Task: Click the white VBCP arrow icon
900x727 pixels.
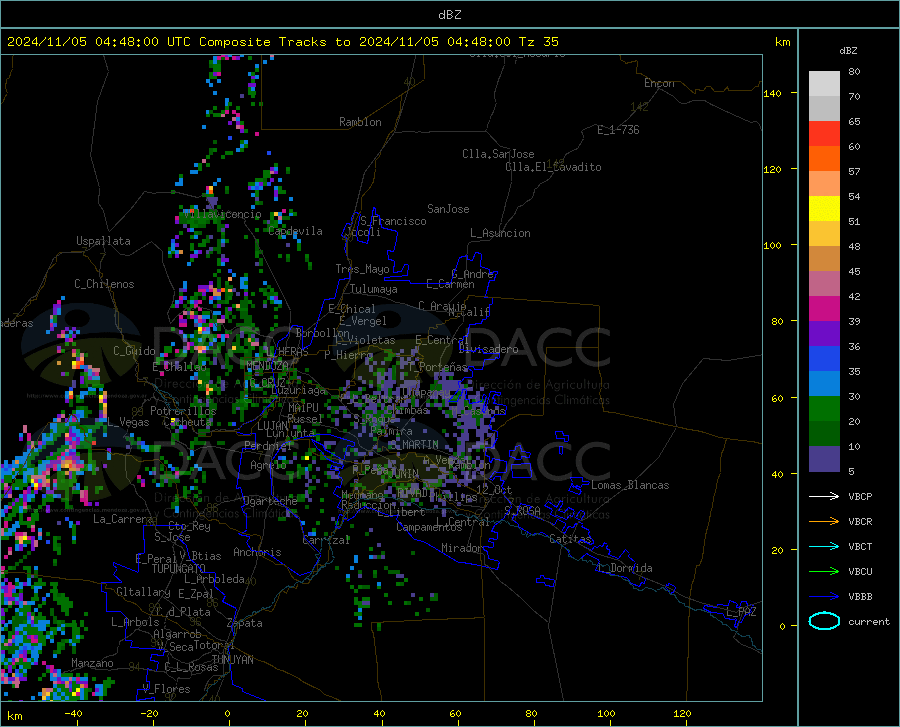Action: tap(824, 496)
